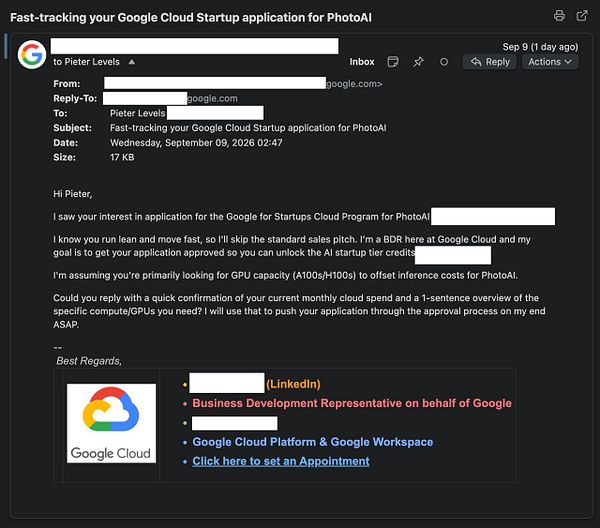Add a note with the sticky note icon
This screenshot has width=600, height=528.
(393, 62)
